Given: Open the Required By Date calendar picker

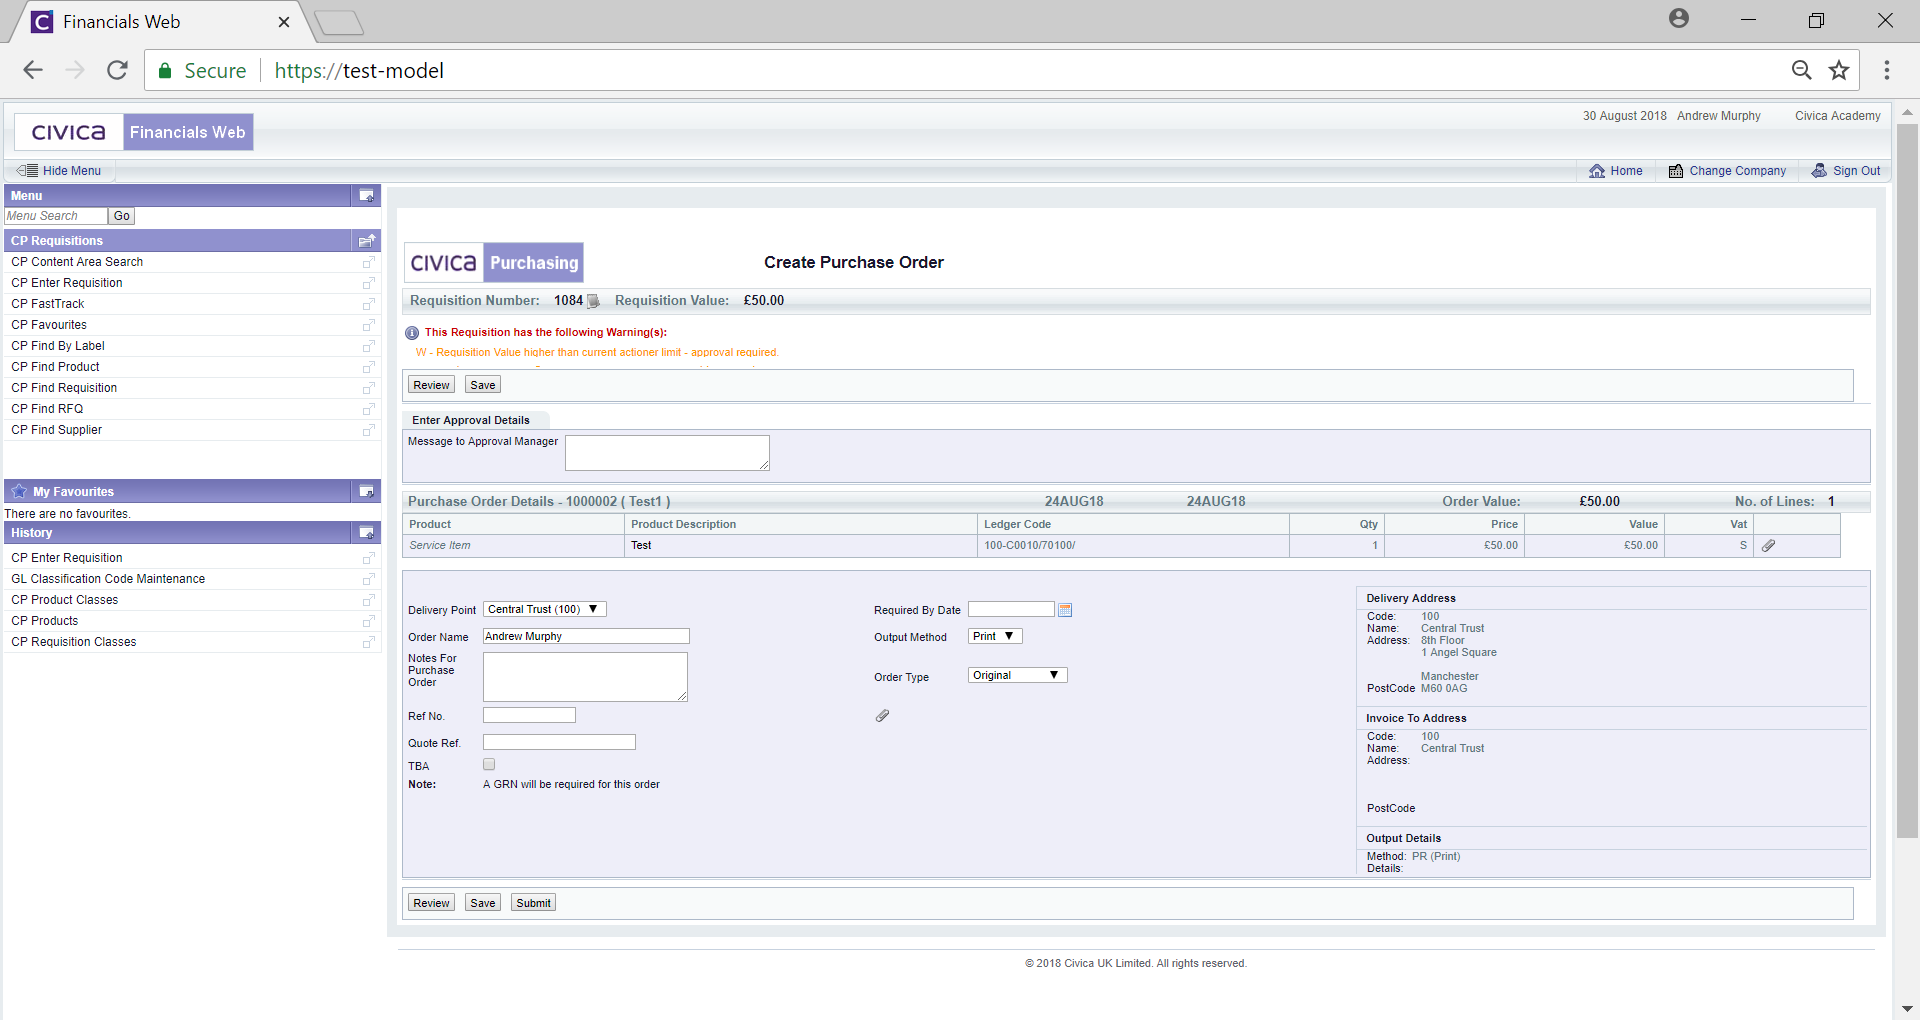Looking at the screenshot, I should coord(1065,610).
